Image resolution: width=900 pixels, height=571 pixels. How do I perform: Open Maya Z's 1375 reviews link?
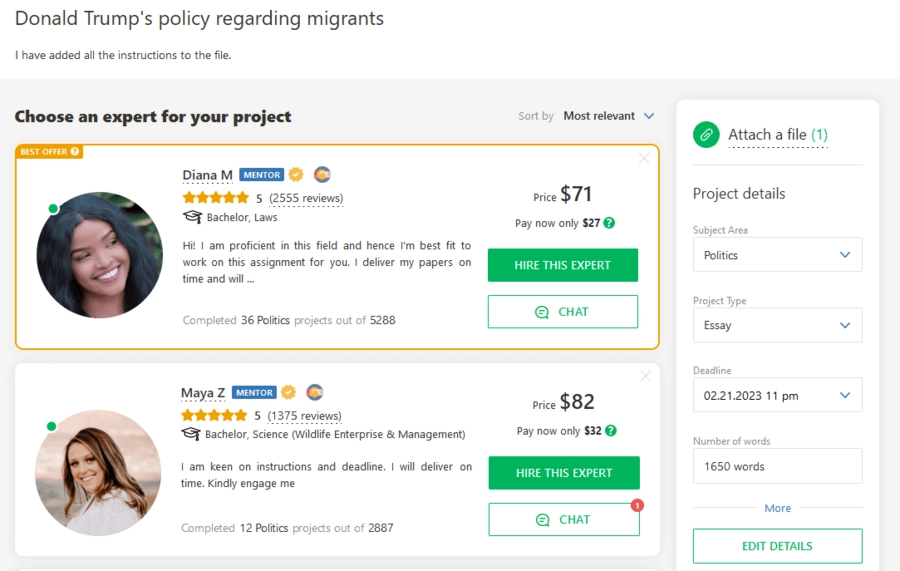(304, 415)
